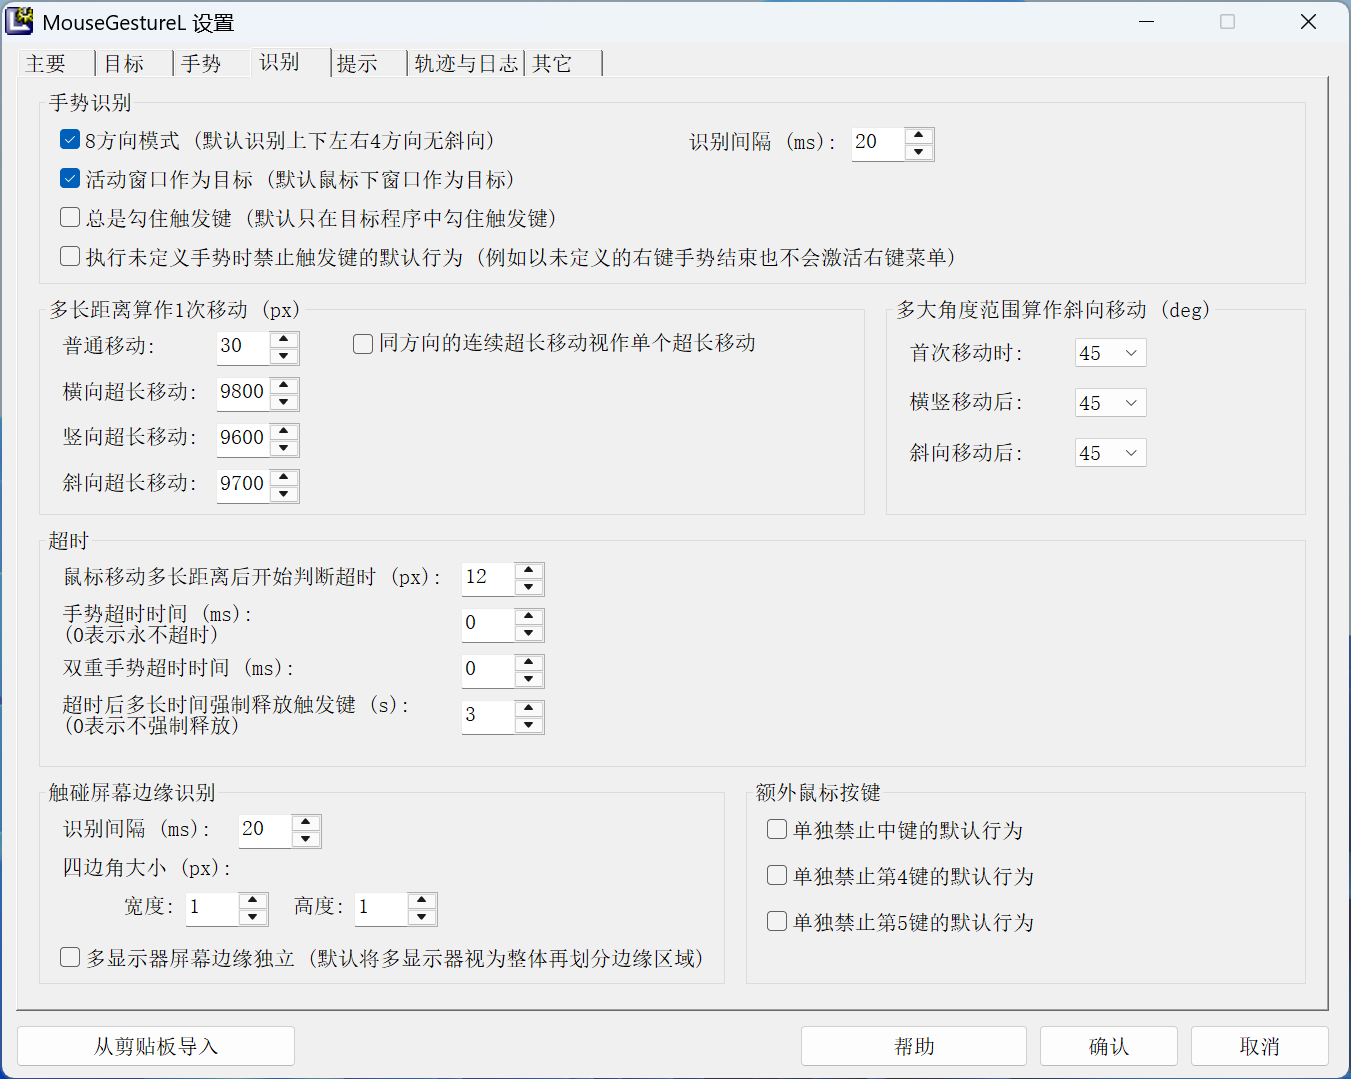Screen dimensions: 1351x1079
Task: Click 从剪贴板导入 button
Action: 156,1046
